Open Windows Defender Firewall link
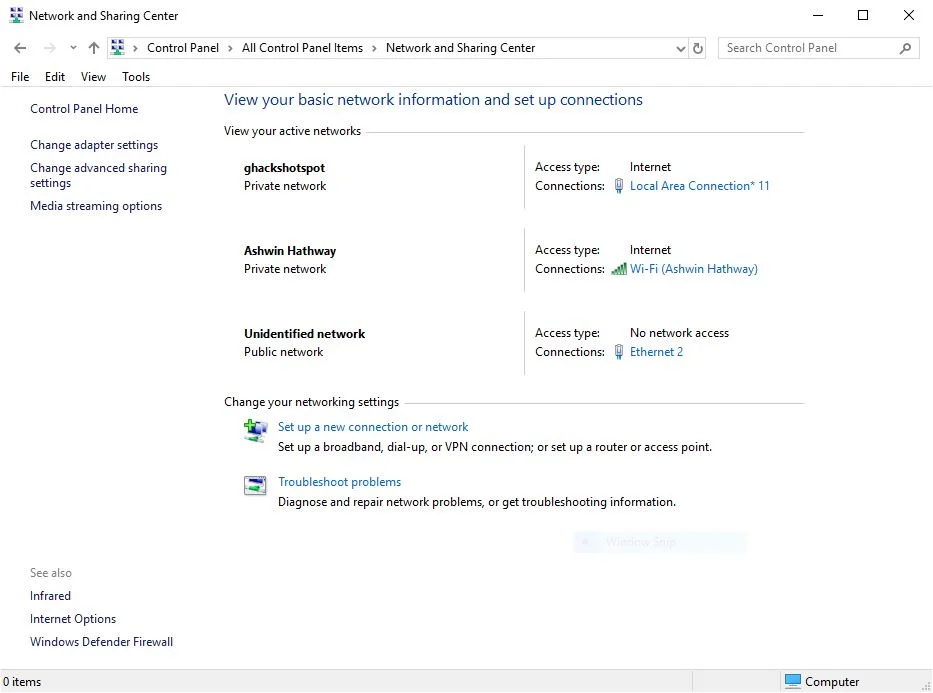Viewport: 933px width, 693px height. point(101,642)
